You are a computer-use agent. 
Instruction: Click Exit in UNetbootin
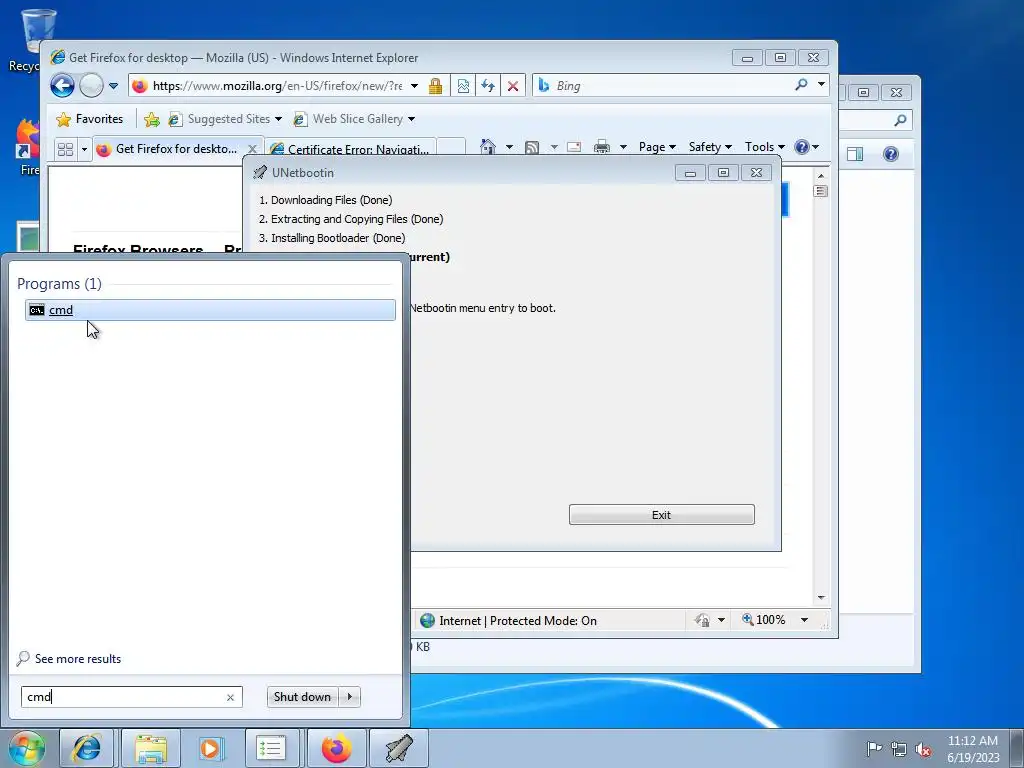pyautogui.click(x=662, y=515)
